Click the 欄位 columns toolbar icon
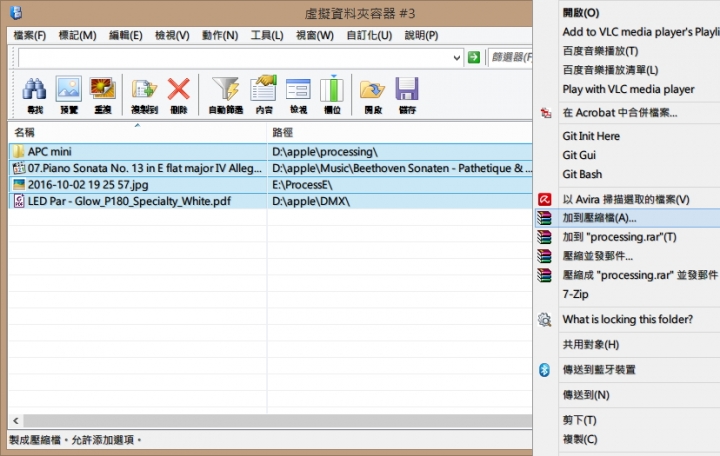The width and height of the screenshot is (720, 456). [332, 88]
